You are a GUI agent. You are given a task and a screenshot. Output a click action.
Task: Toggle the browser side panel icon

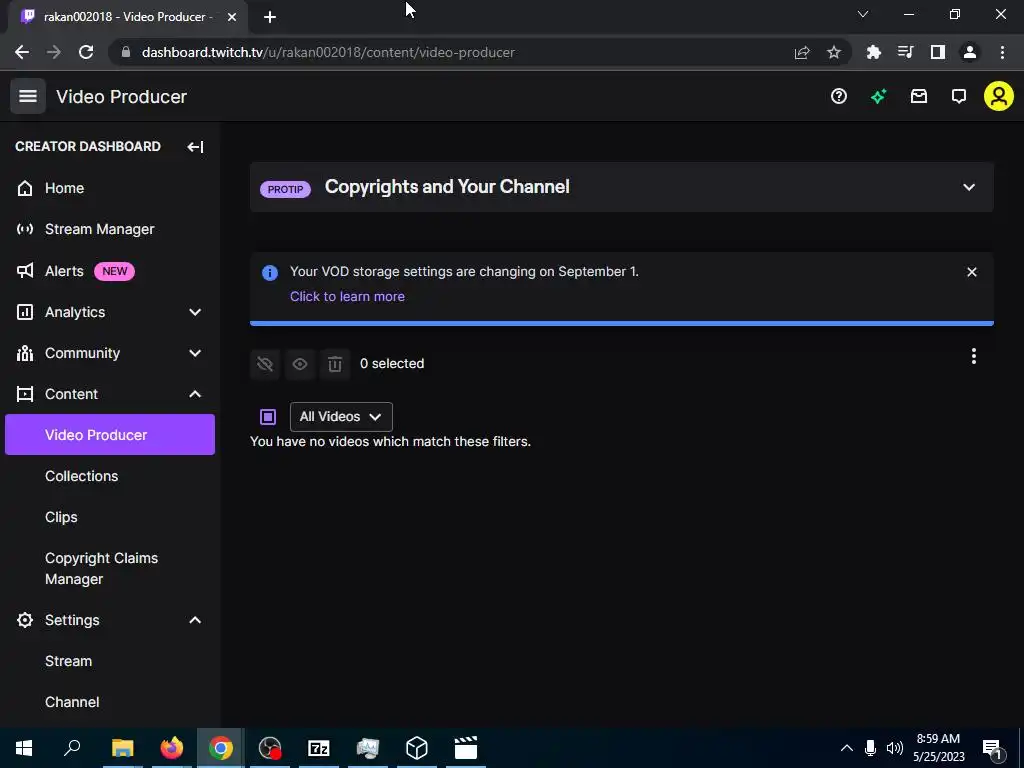[x=938, y=52]
